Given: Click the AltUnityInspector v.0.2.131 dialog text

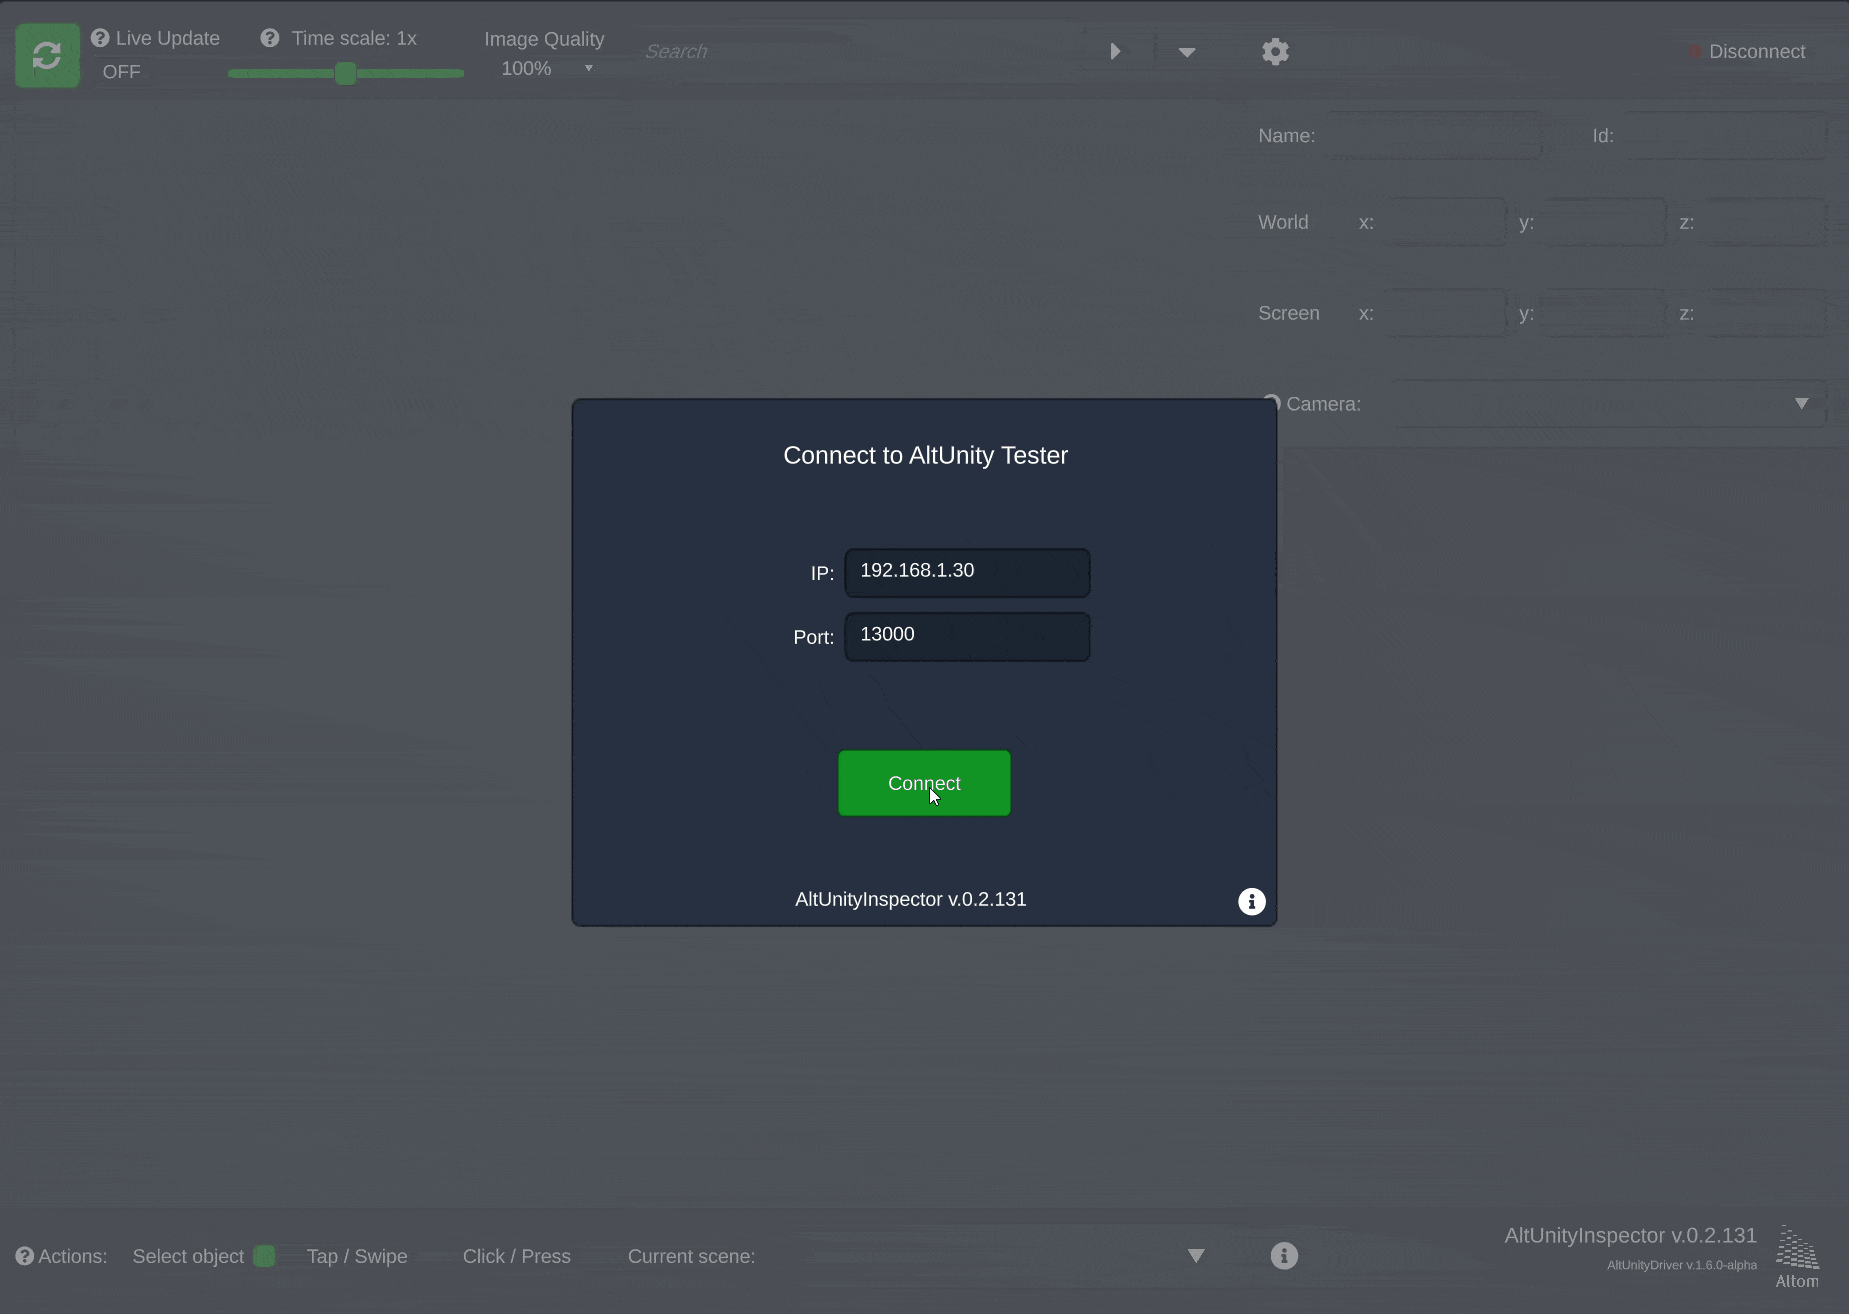Looking at the screenshot, I should [911, 899].
